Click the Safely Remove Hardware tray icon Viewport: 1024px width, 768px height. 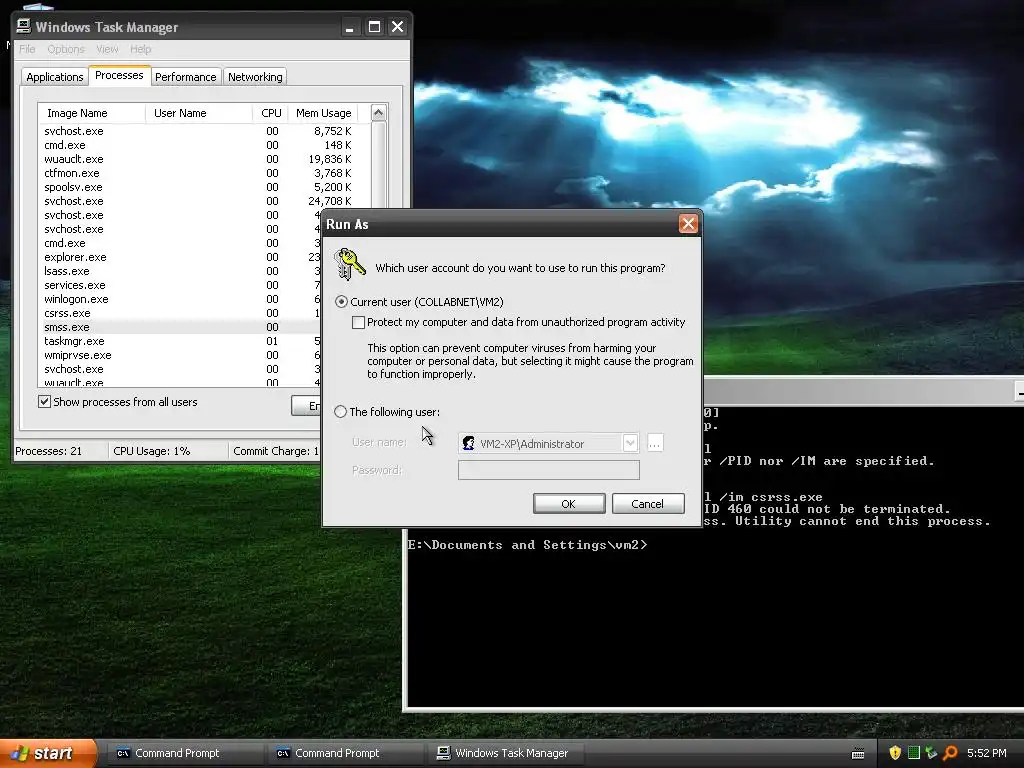[931, 753]
